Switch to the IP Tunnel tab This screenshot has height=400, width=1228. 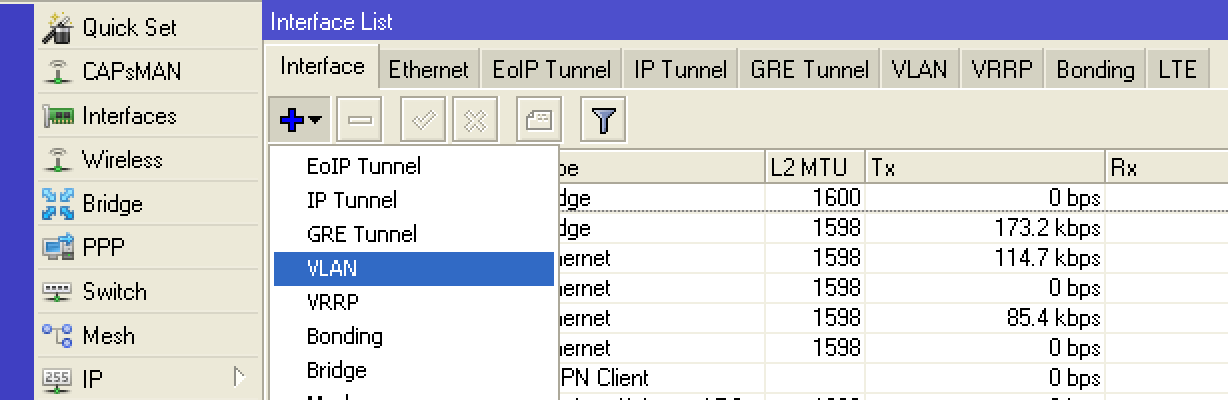tap(680, 70)
